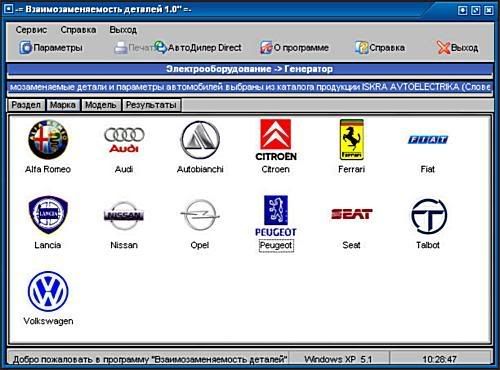The image size is (500, 370).
Task: Click the scrolling ISKRA AVTOELECTRIKA banner
Action: 250,87
